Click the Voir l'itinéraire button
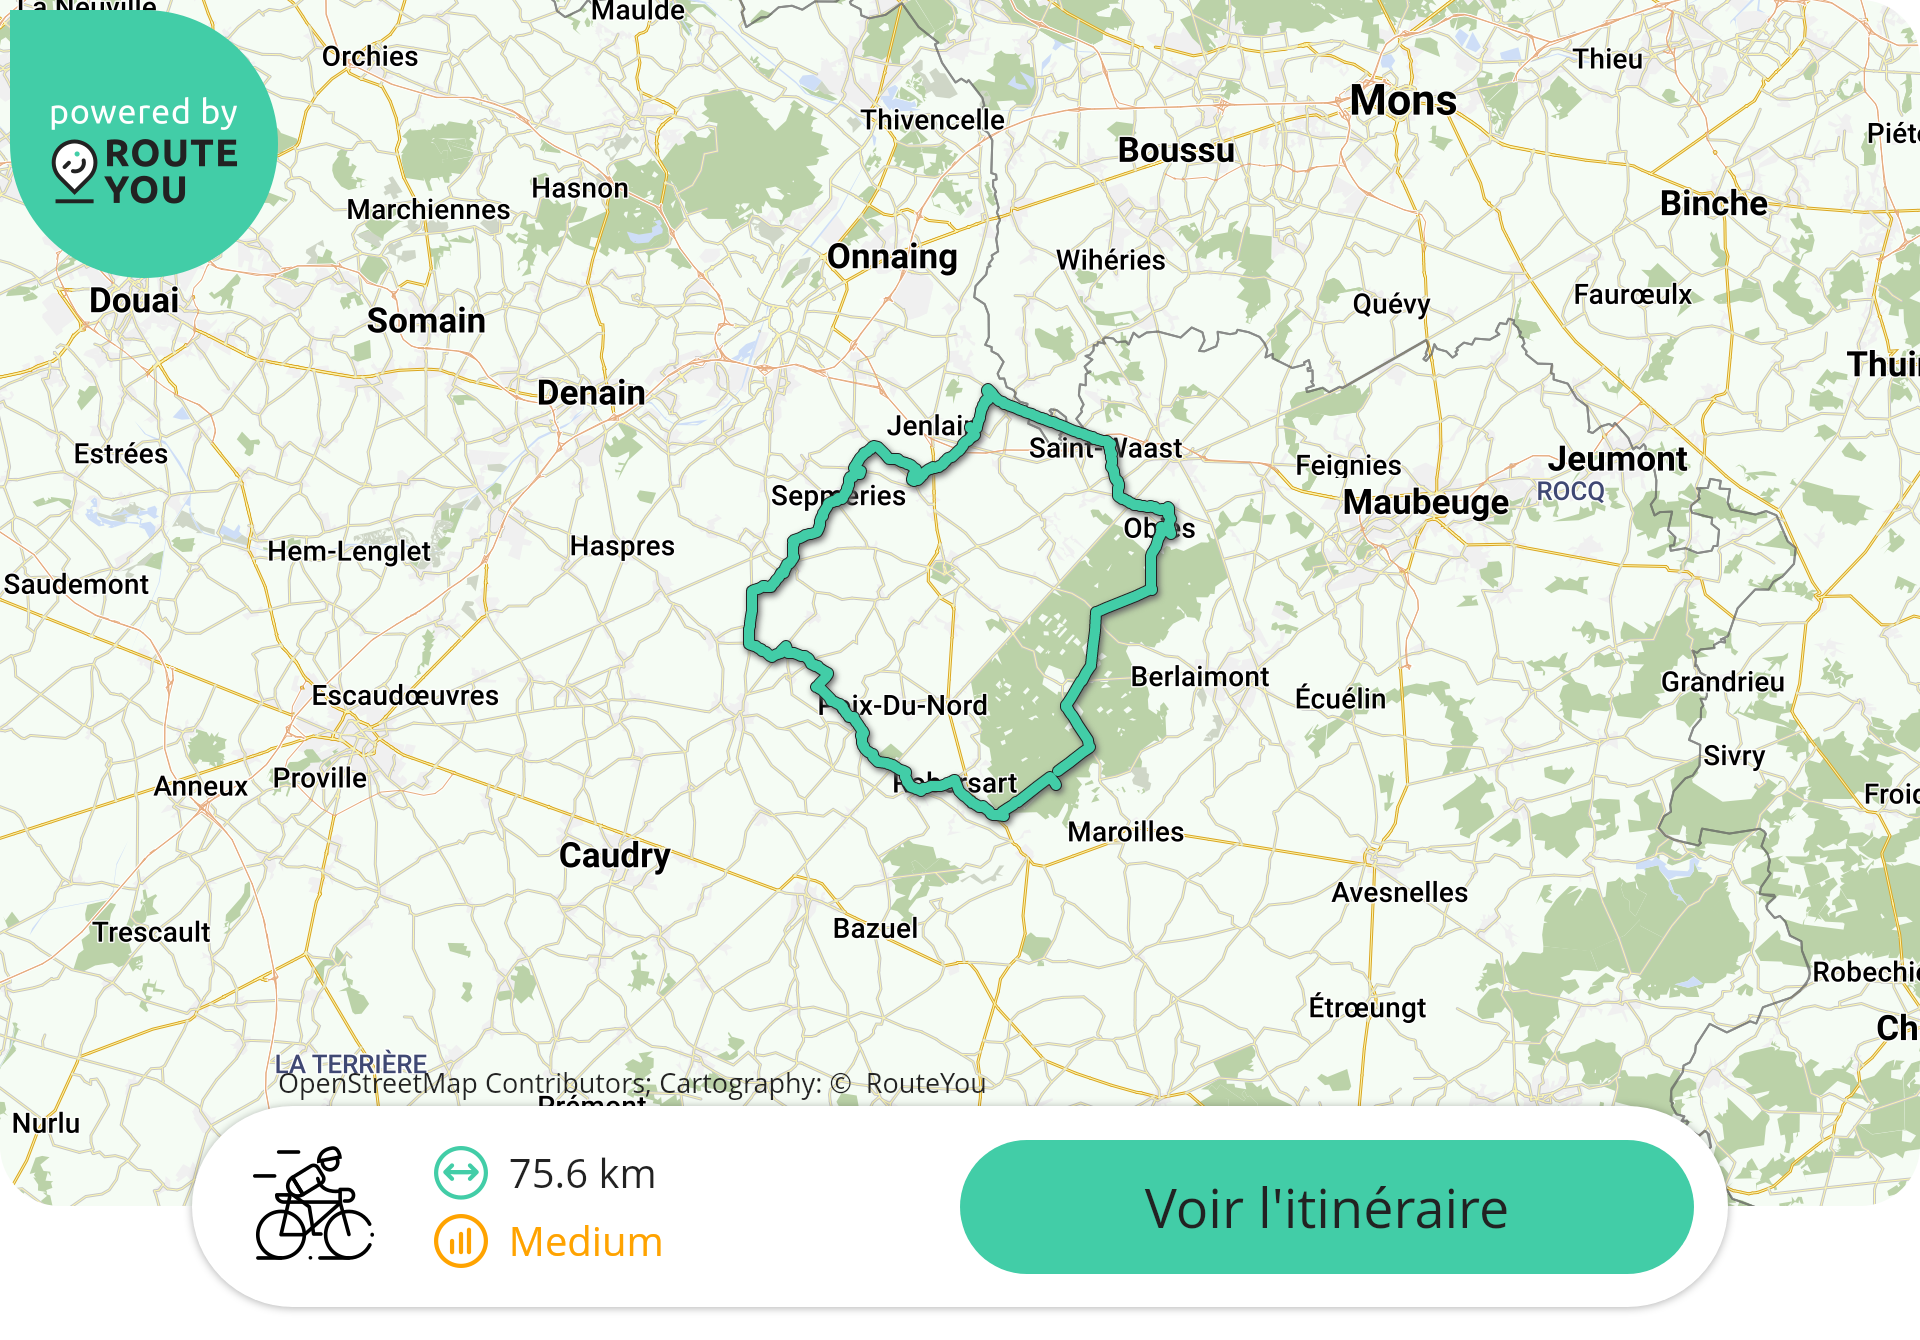 (x=1326, y=1207)
